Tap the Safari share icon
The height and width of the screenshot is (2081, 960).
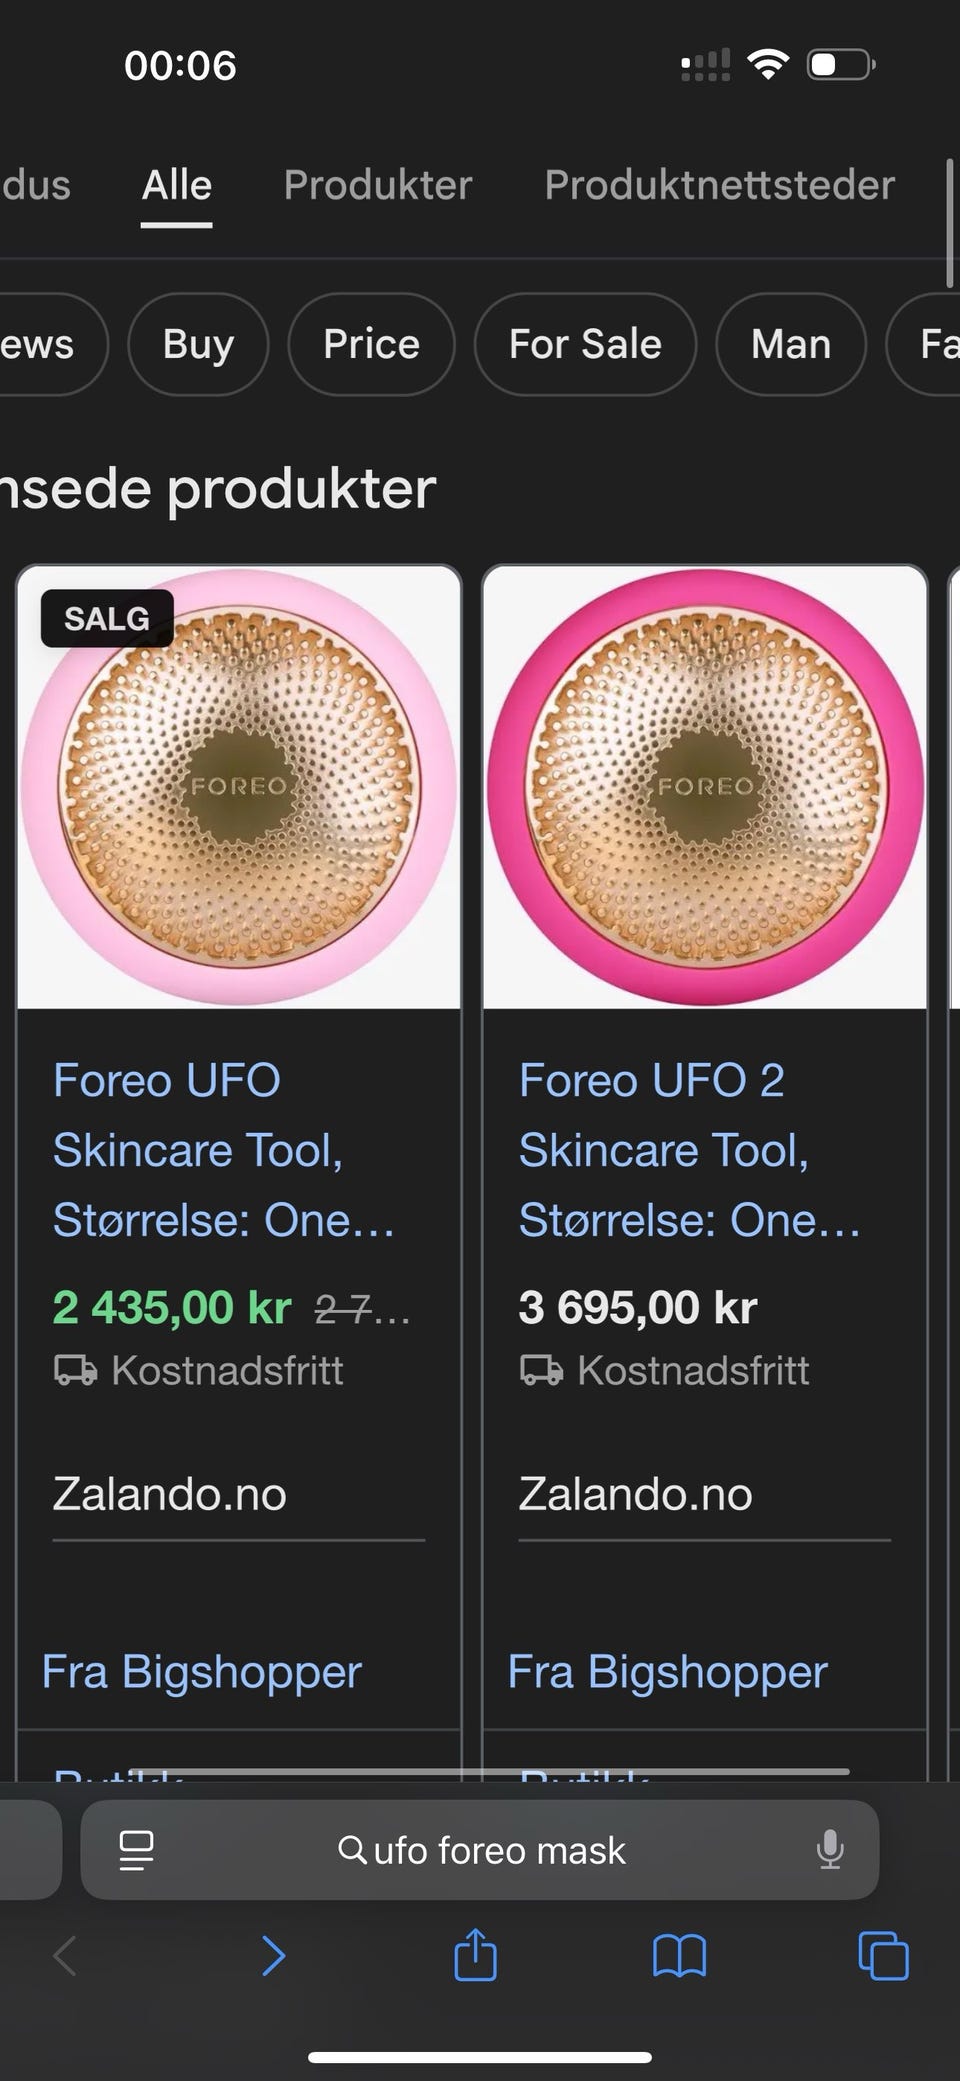tap(475, 1955)
